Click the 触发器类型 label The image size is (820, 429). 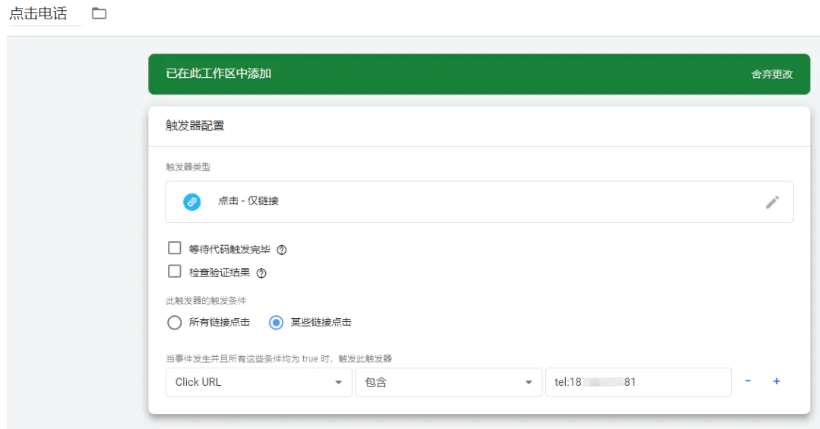188,167
